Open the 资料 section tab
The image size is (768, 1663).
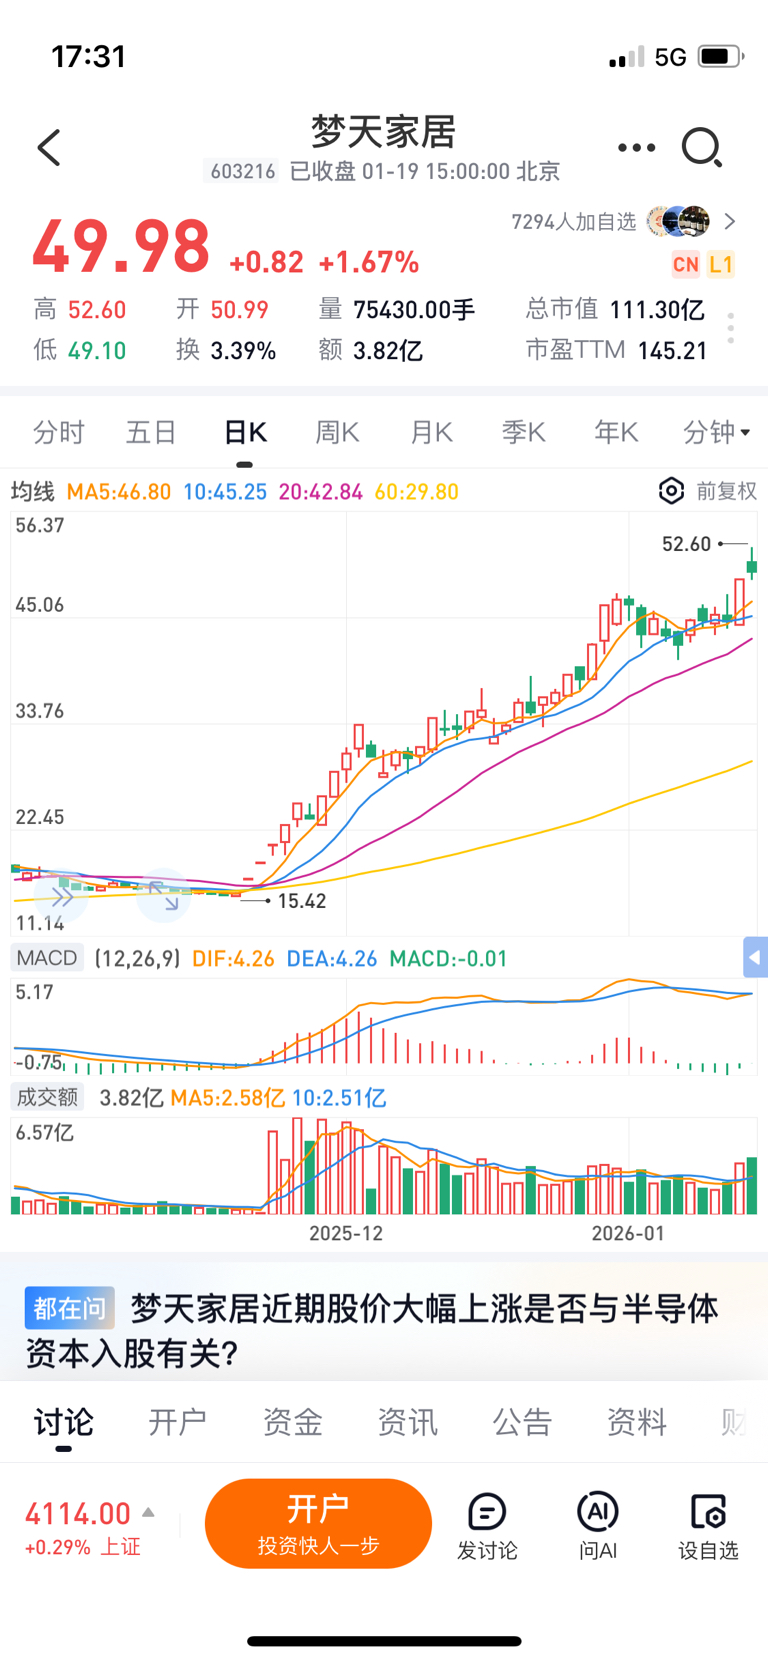(637, 1421)
